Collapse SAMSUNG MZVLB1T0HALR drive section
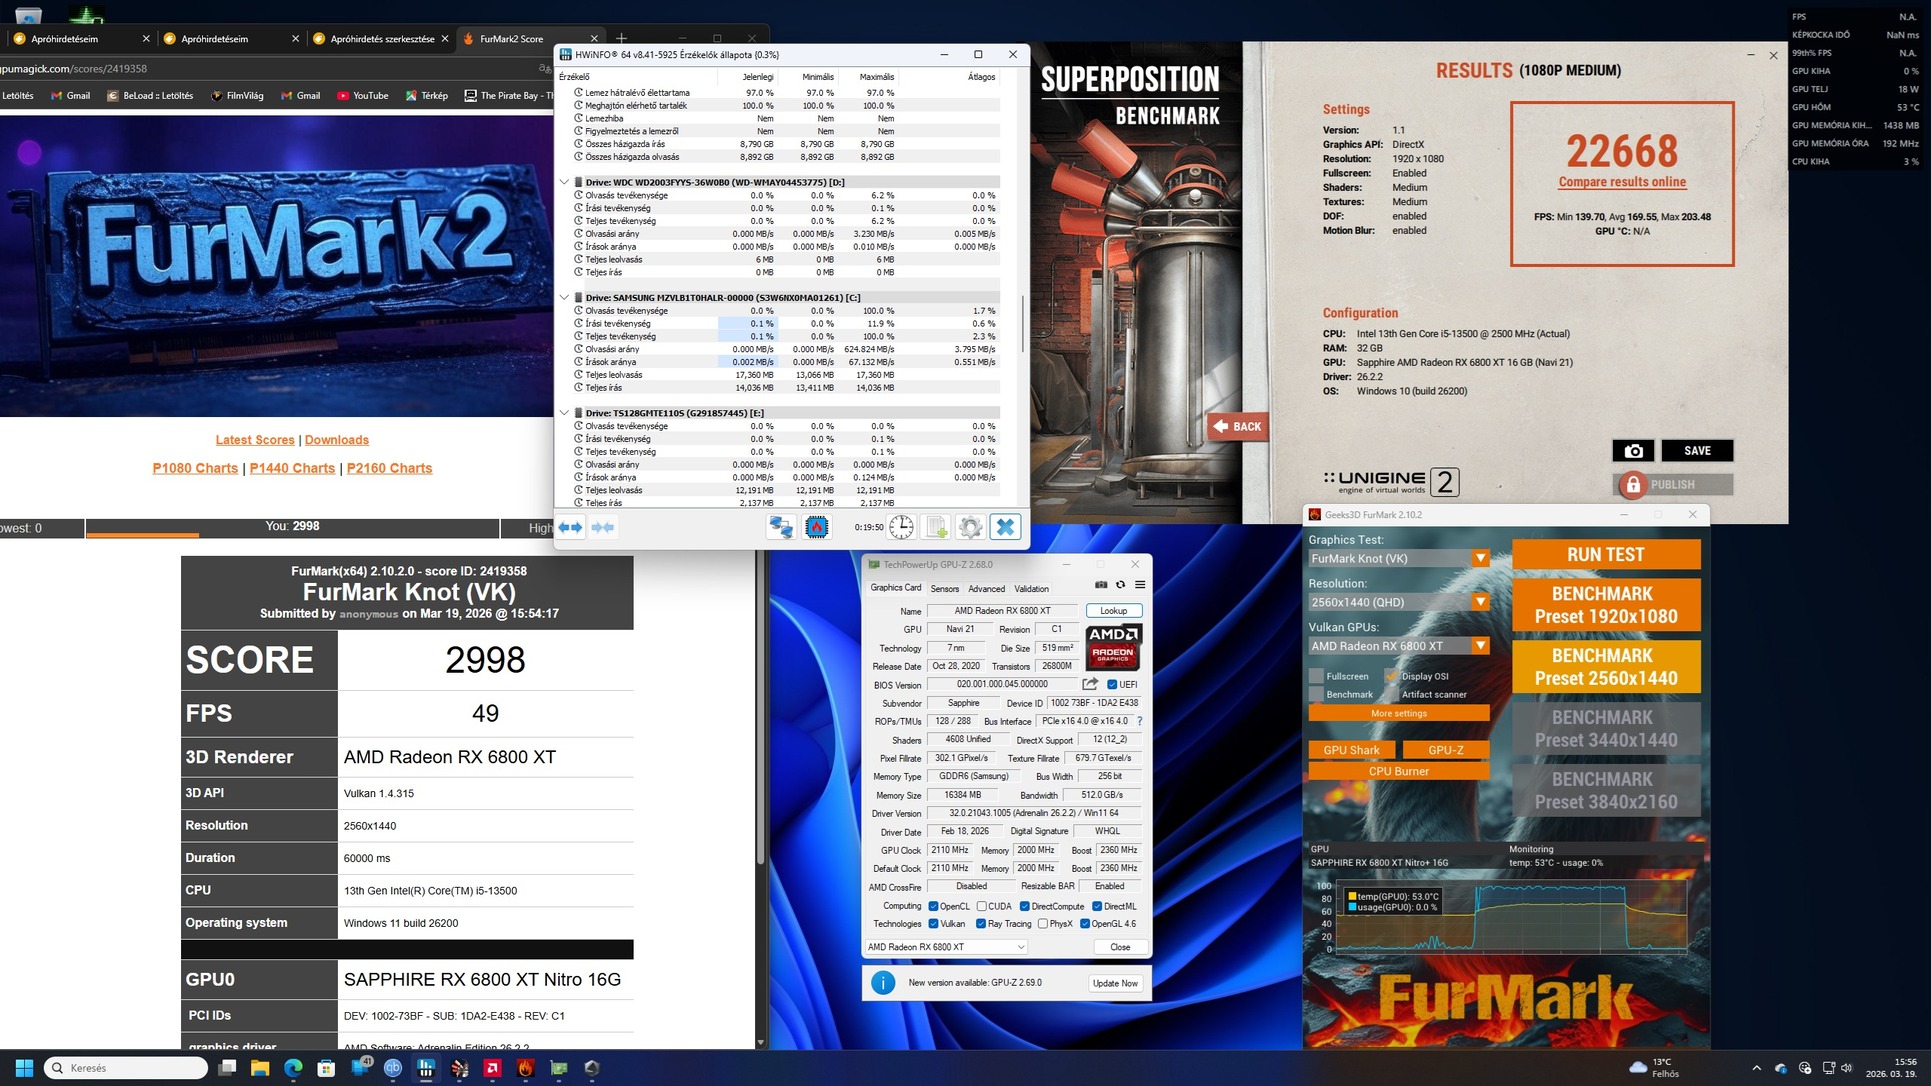Screen dimensions: 1931x1086 (x=564, y=297)
